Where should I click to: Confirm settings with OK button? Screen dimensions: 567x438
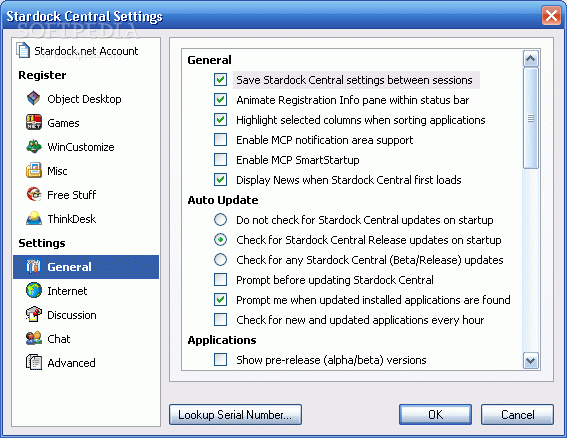435,414
